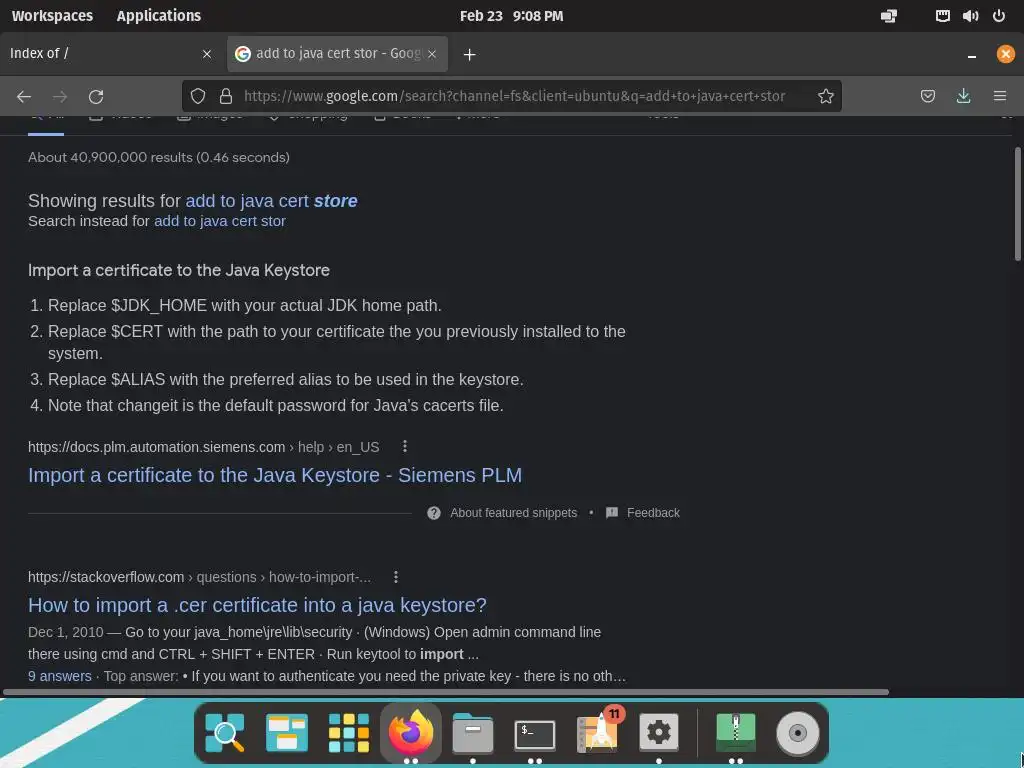The height and width of the screenshot is (768, 1024).
Task: Open a new browser tab
Action: (470, 54)
